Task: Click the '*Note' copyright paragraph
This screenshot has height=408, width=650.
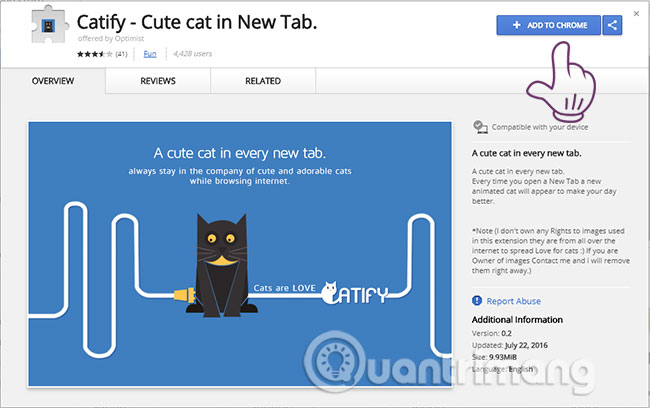Action: coord(551,251)
